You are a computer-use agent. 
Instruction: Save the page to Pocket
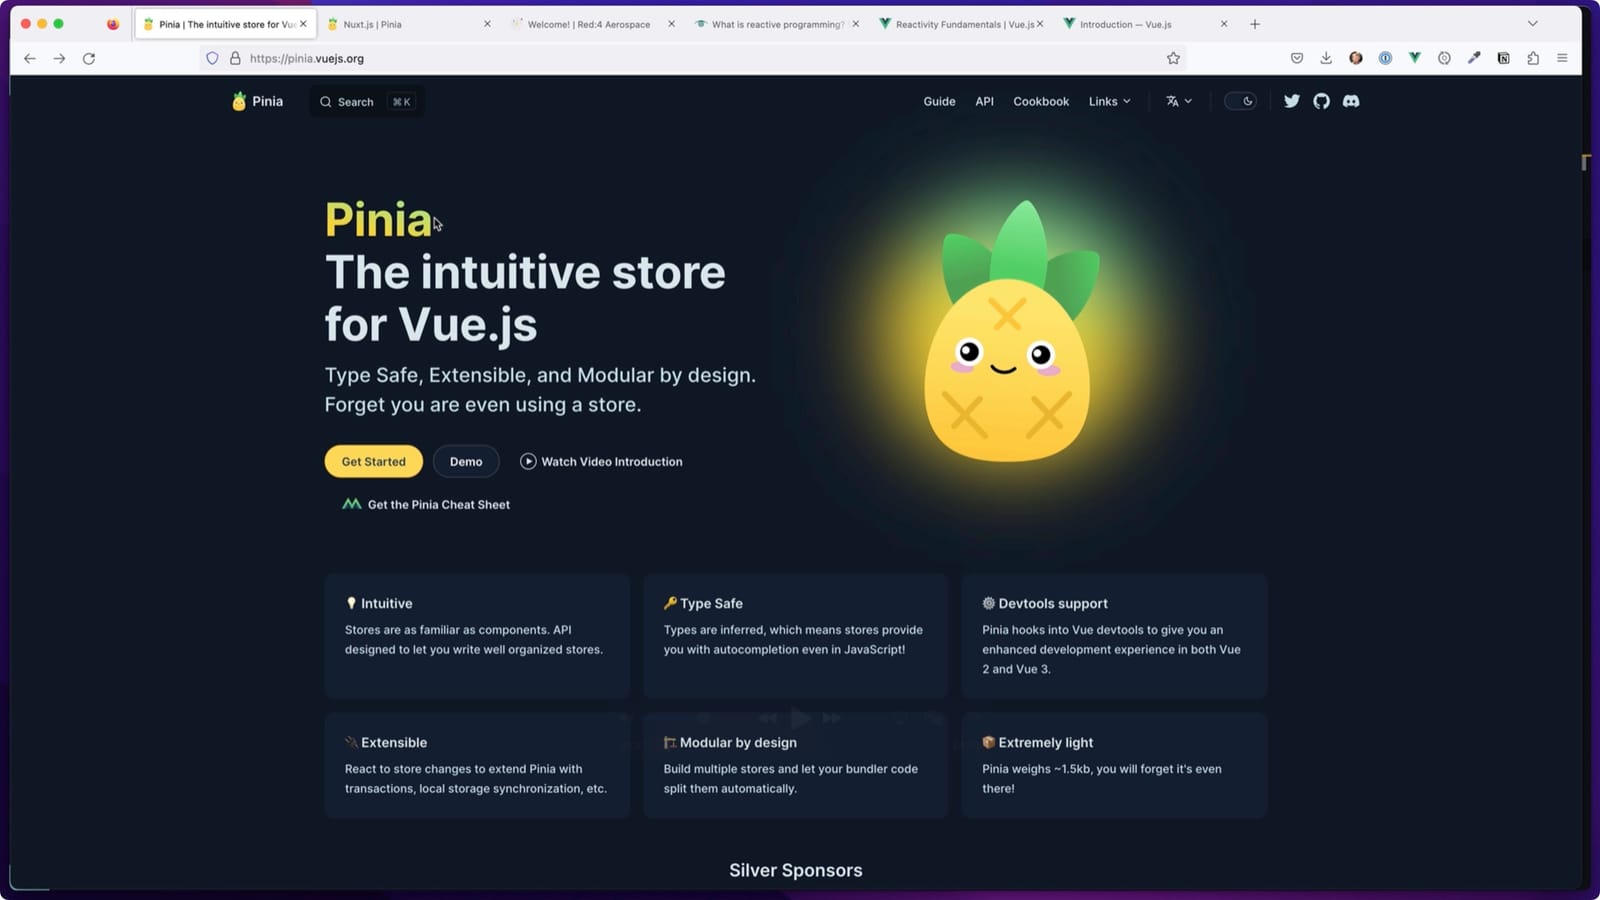pos(1298,58)
